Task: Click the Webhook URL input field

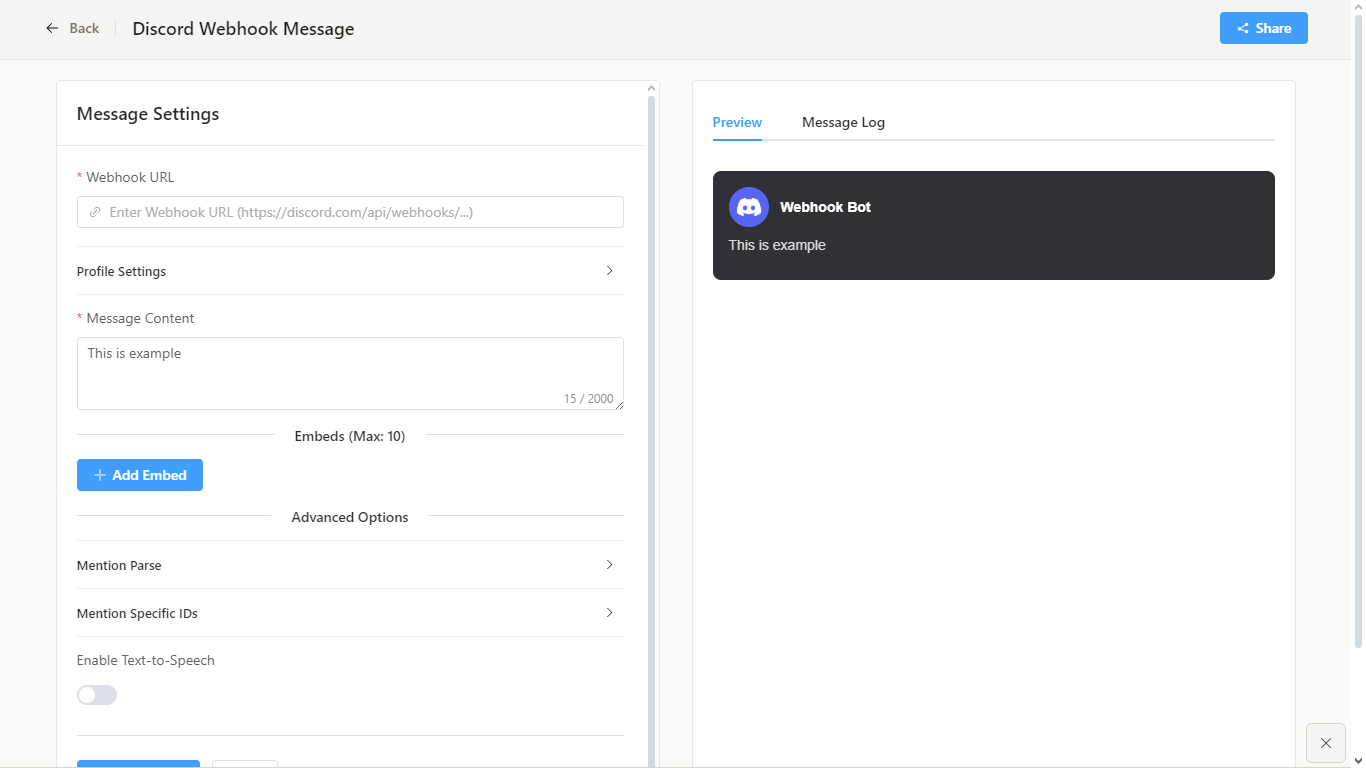Action: tap(350, 212)
